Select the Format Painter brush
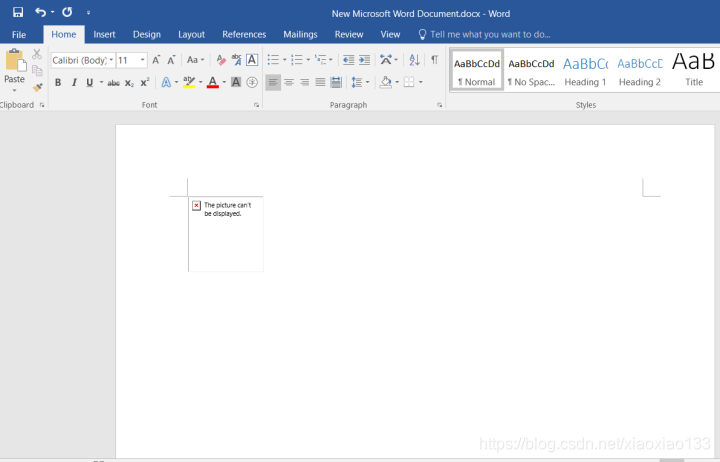Image resolution: width=720 pixels, height=462 pixels. click(x=37, y=87)
